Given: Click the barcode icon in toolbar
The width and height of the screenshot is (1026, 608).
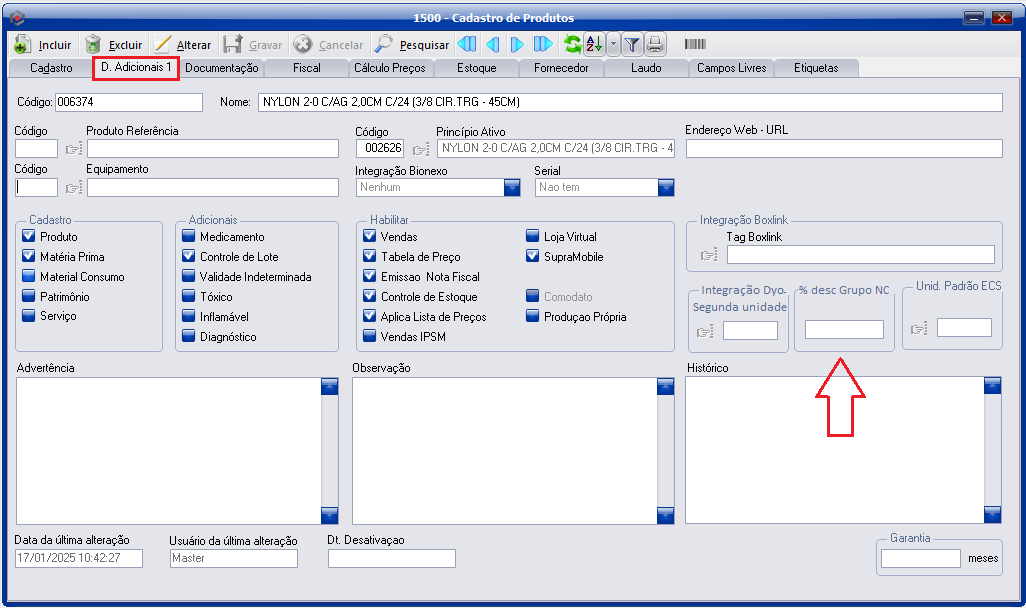Looking at the screenshot, I should [x=695, y=44].
